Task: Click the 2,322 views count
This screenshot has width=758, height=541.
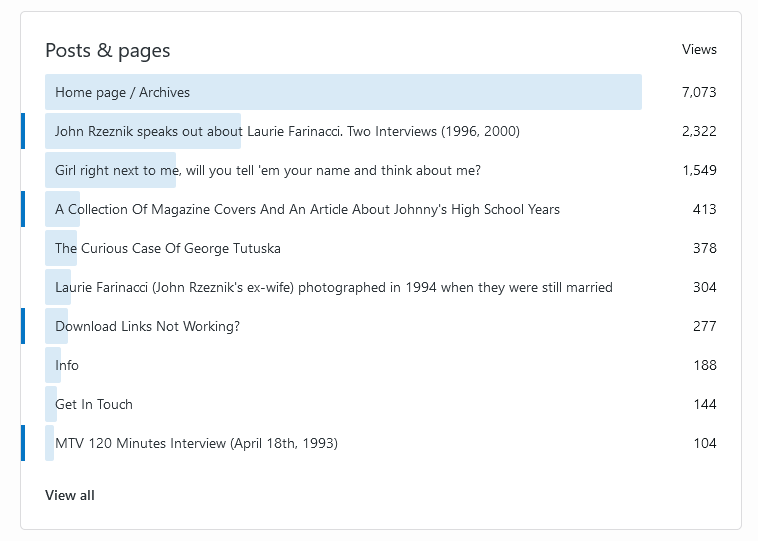Action: click(699, 131)
